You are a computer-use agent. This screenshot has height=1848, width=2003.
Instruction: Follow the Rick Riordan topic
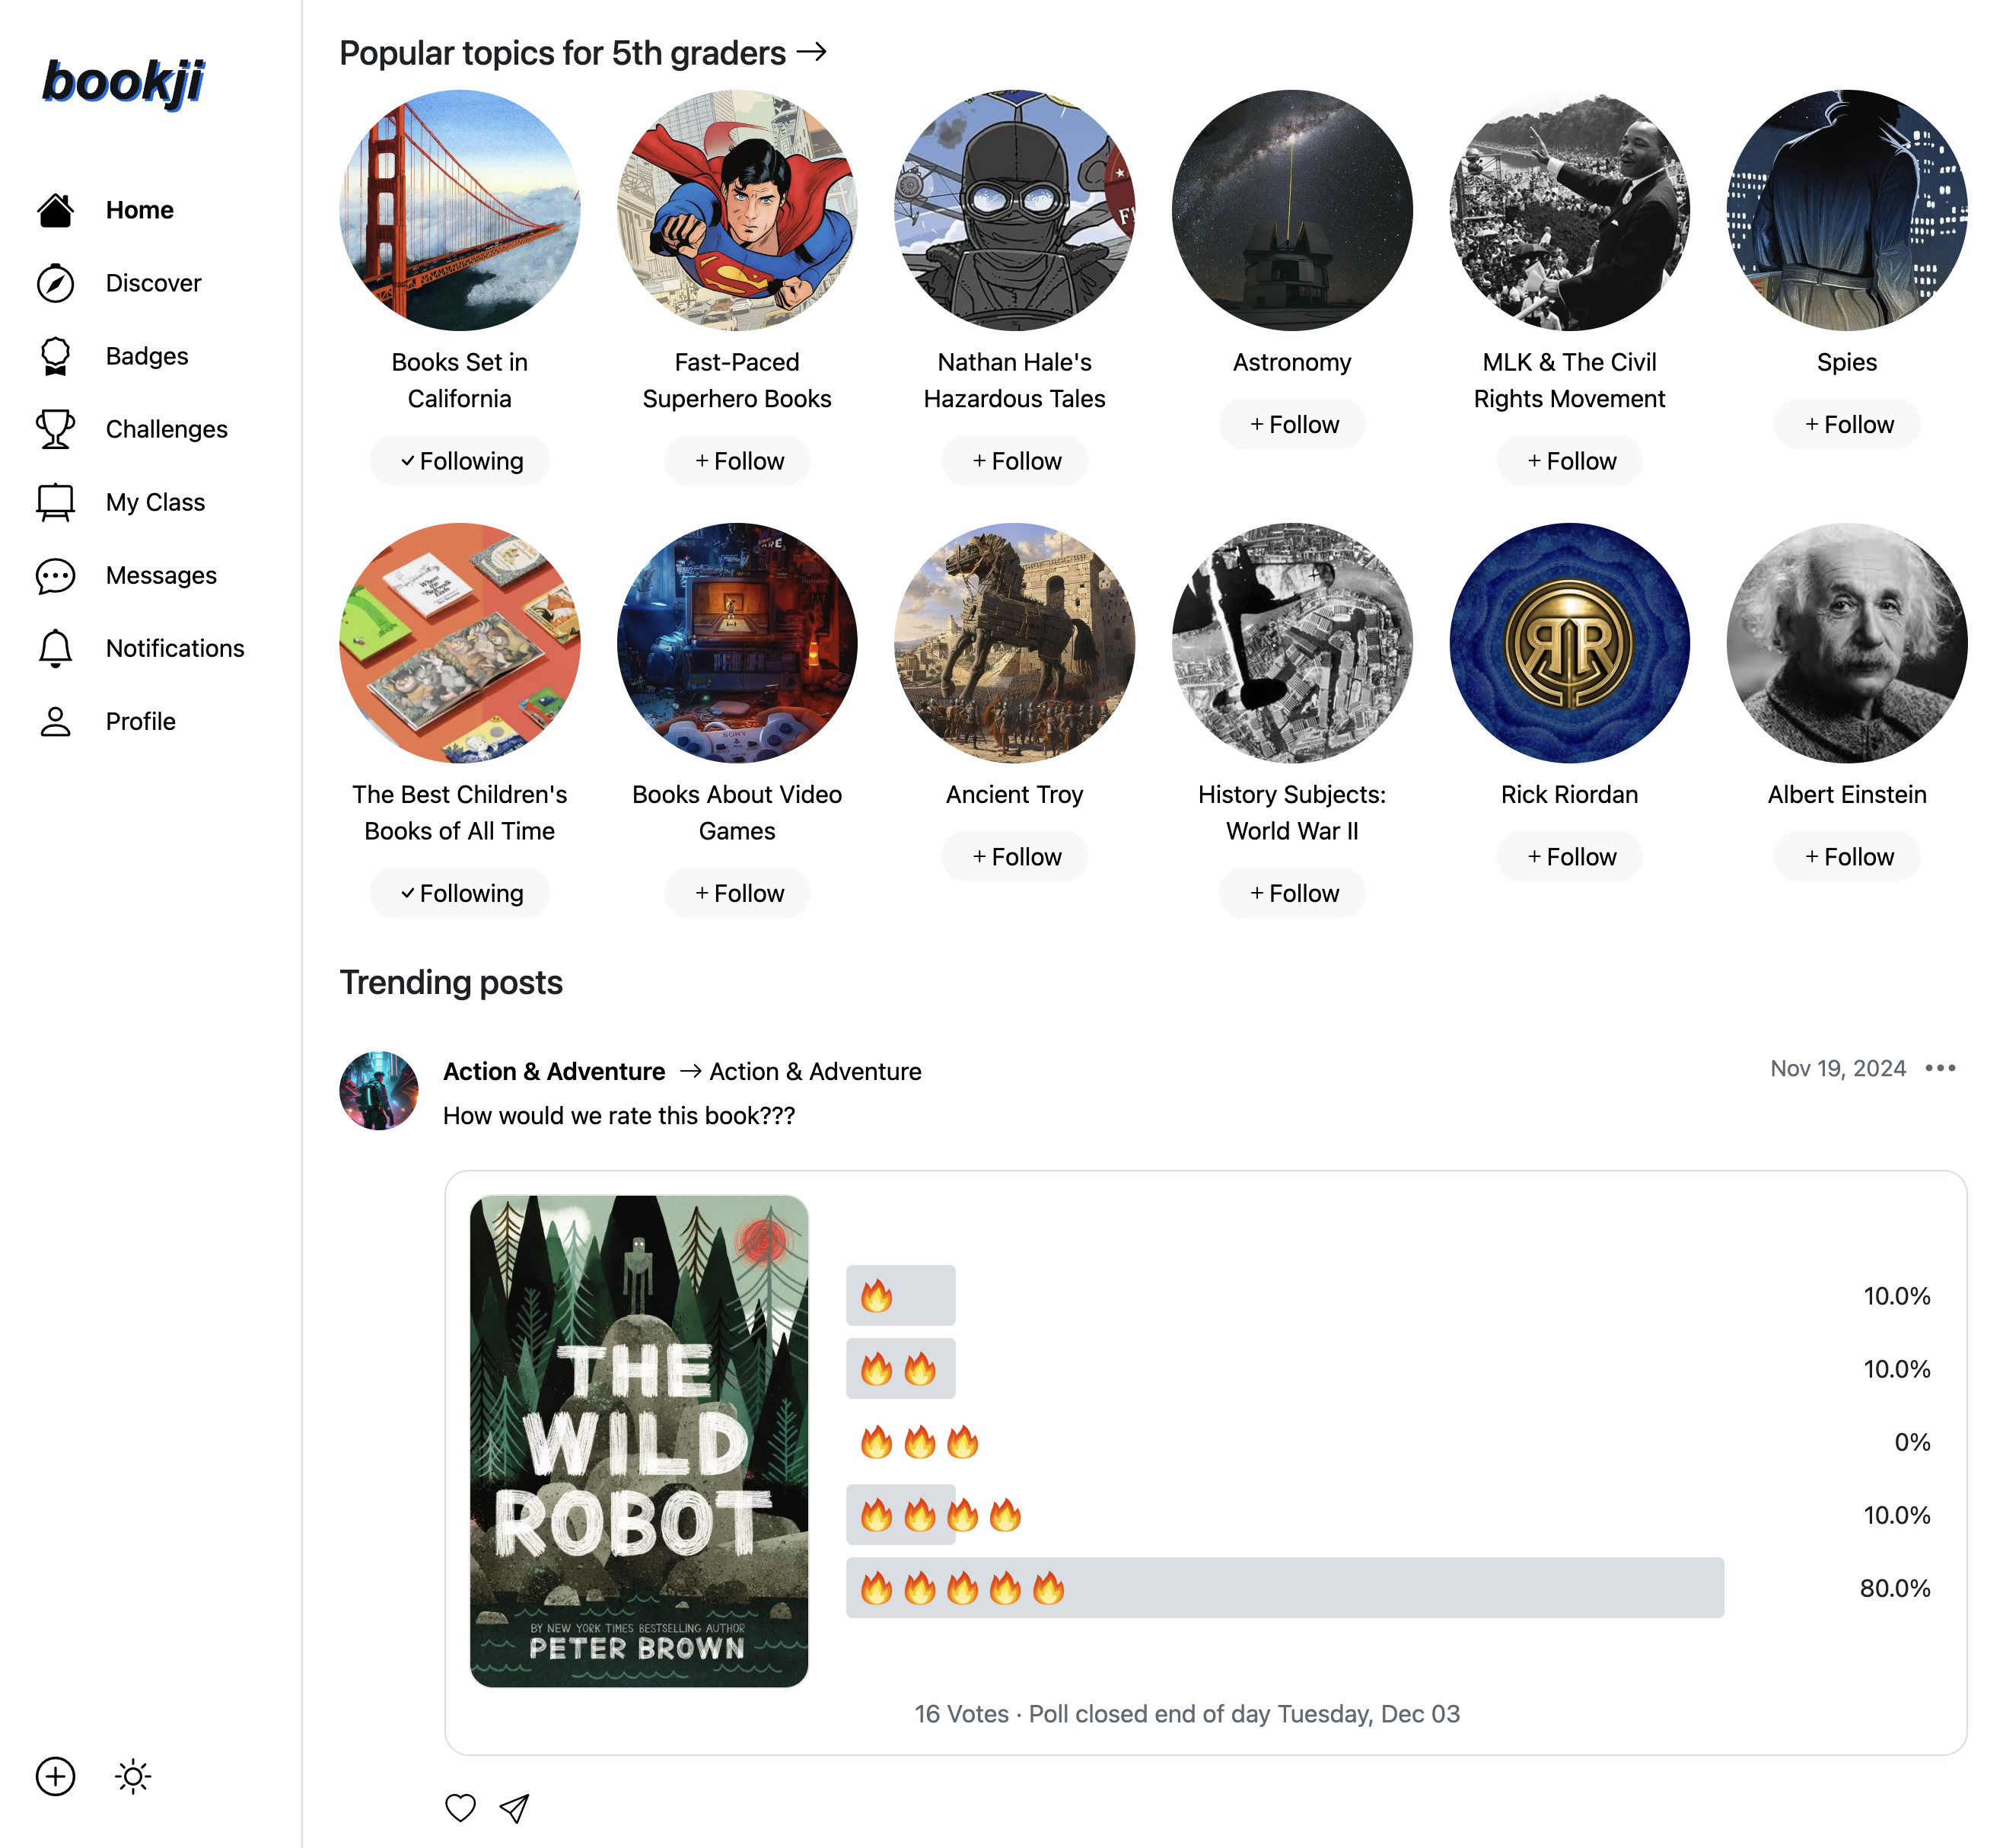click(1568, 857)
